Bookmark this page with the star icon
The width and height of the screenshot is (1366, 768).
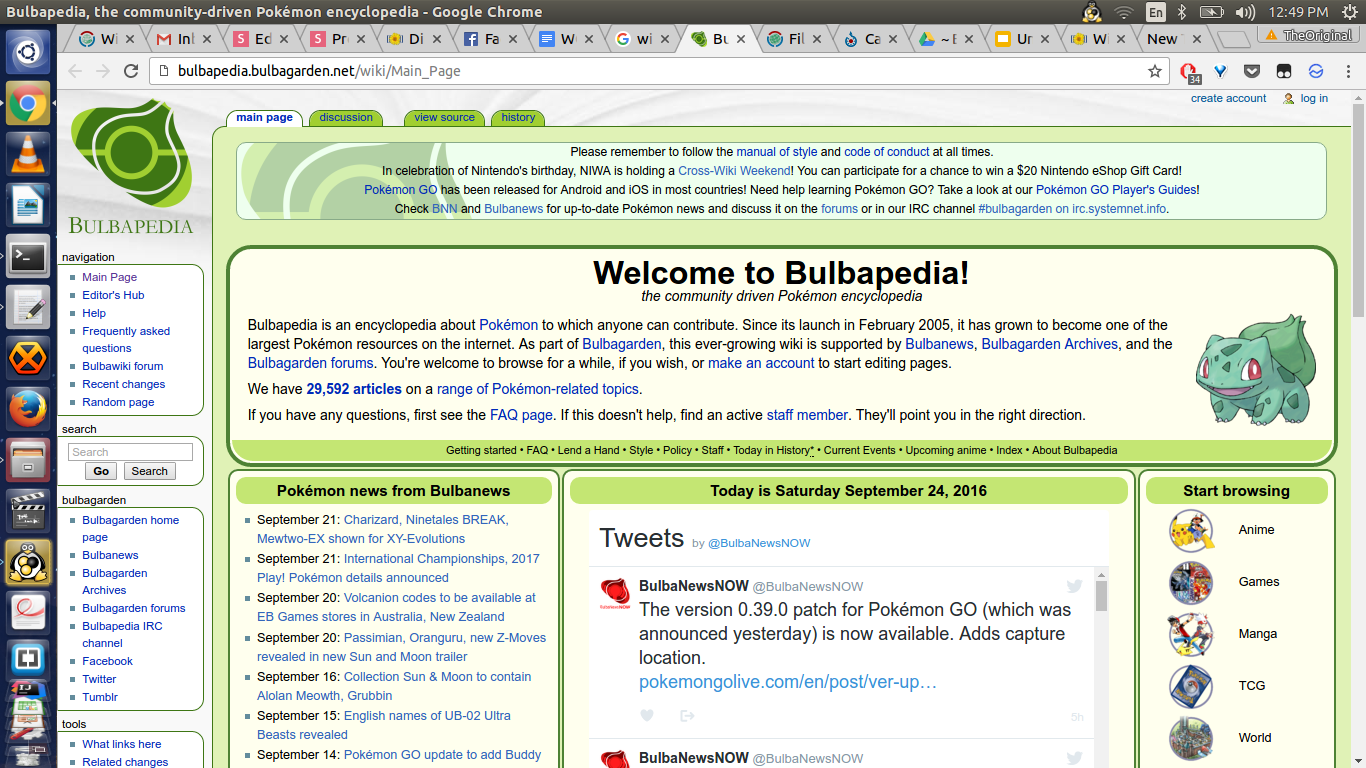[x=1155, y=71]
